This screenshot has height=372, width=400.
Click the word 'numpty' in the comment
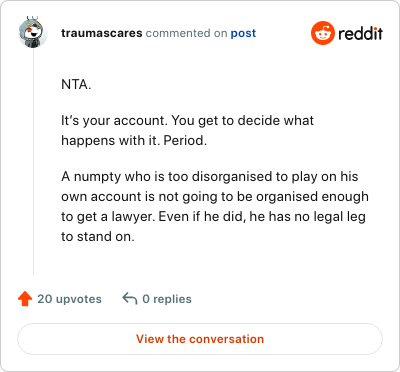97,177
